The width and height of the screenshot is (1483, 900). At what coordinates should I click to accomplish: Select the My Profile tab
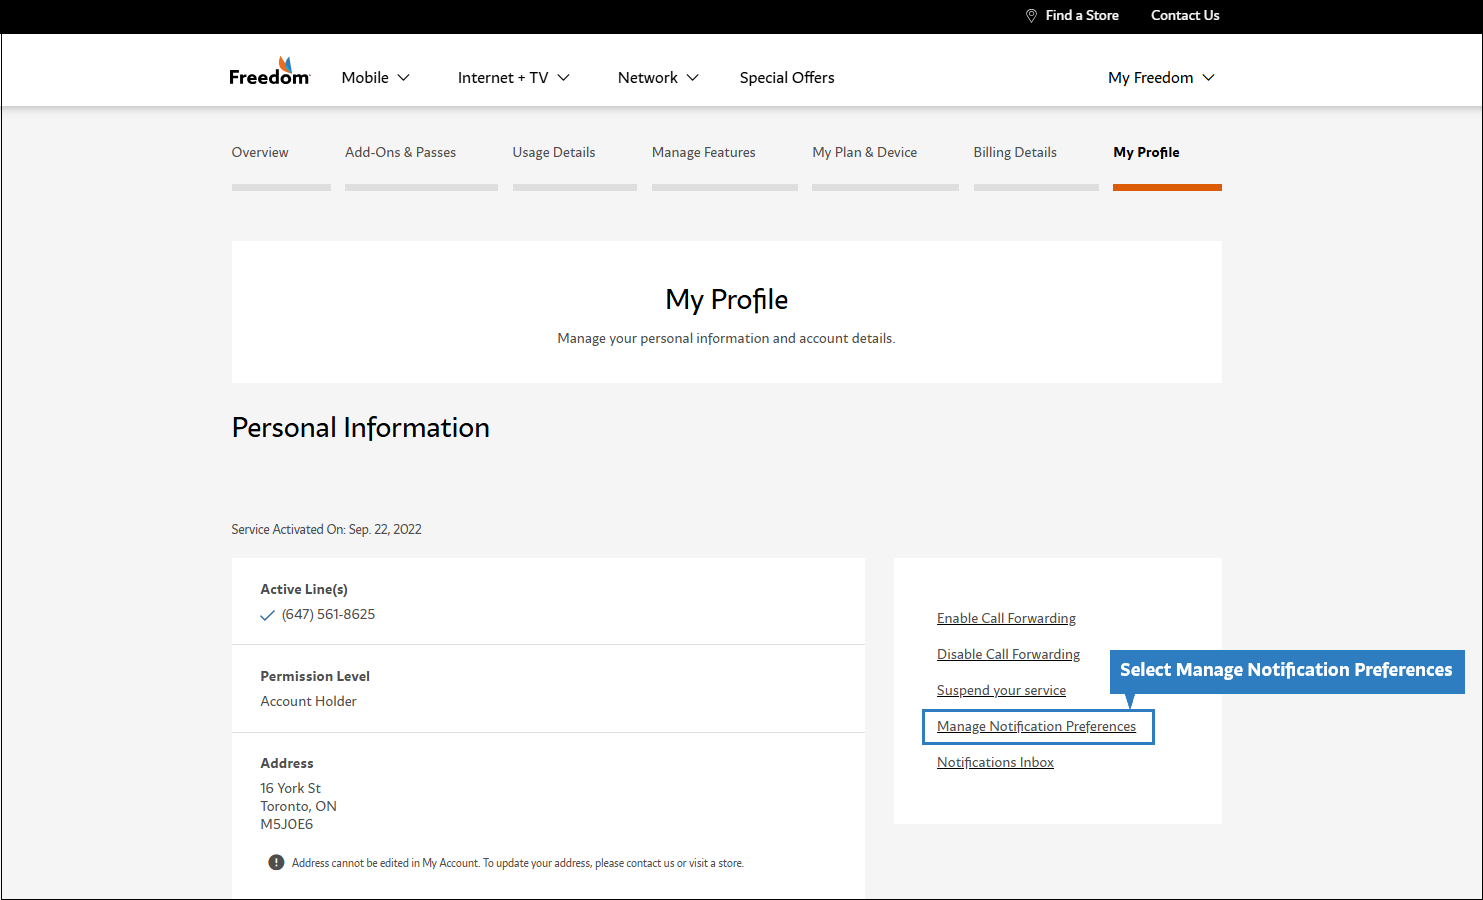pyautogui.click(x=1146, y=152)
